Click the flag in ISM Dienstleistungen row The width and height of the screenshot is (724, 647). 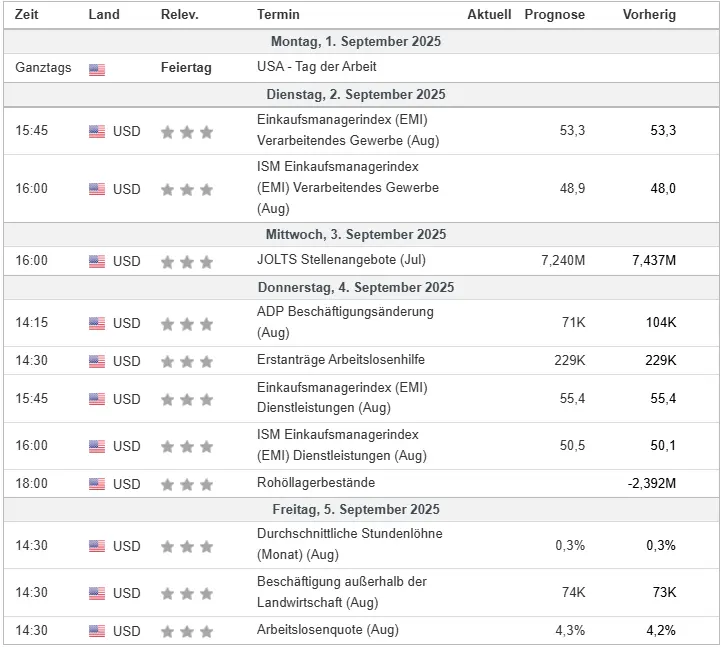[x=97, y=447]
